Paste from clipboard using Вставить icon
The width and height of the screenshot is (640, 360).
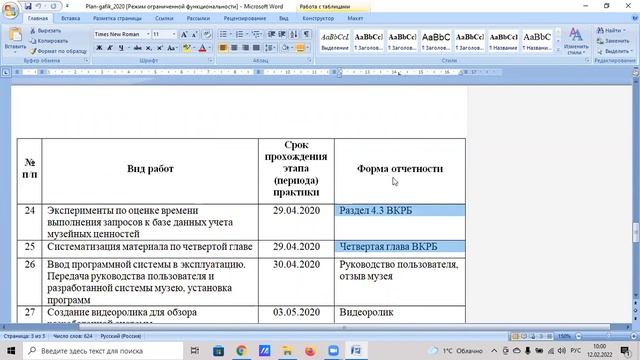click(x=15, y=35)
